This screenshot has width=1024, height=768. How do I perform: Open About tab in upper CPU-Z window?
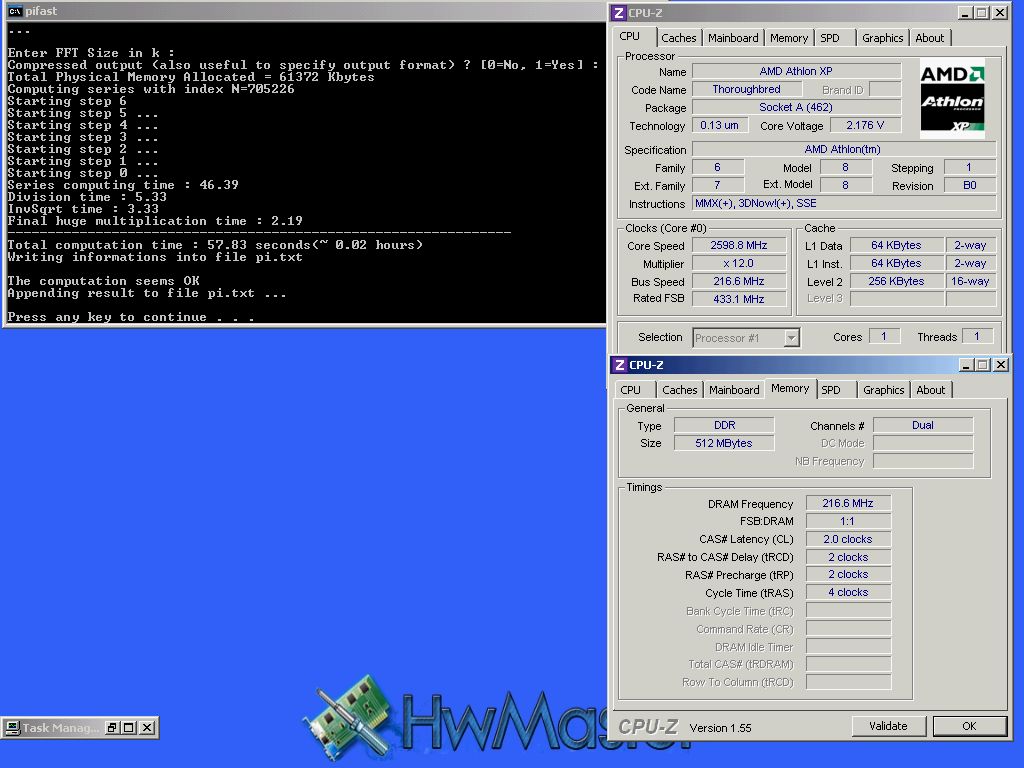coord(929,38)
